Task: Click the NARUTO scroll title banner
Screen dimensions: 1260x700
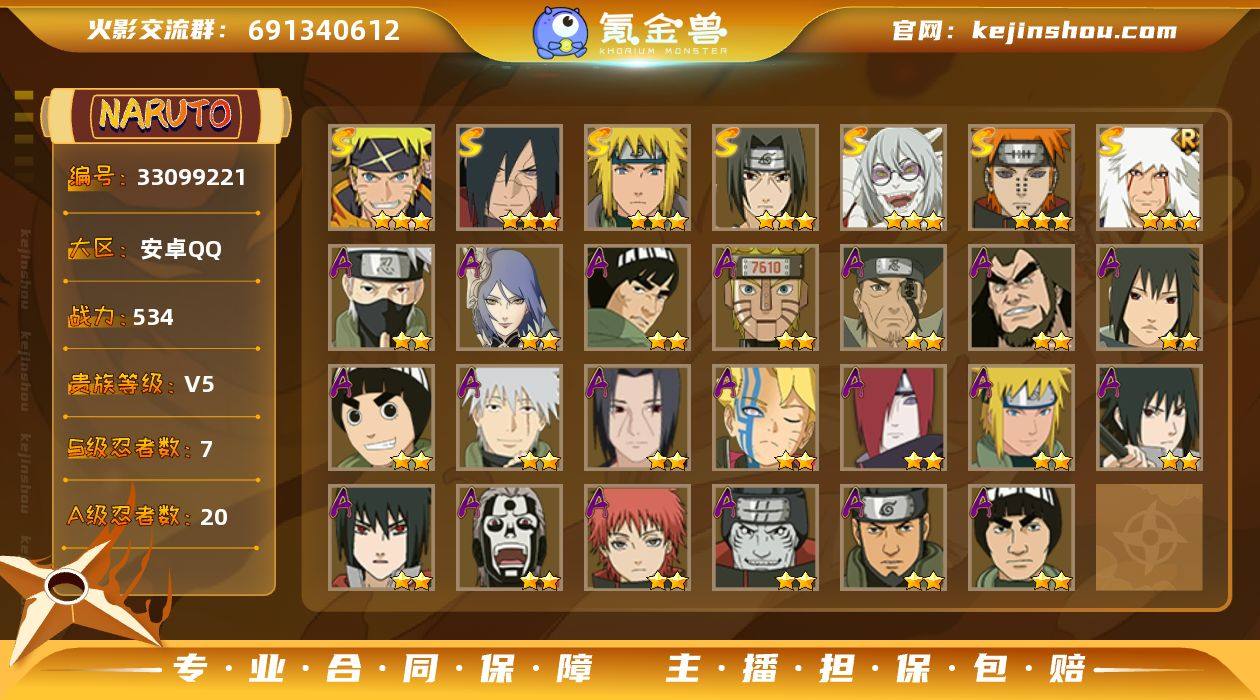Action: click(x=166, y=115)
